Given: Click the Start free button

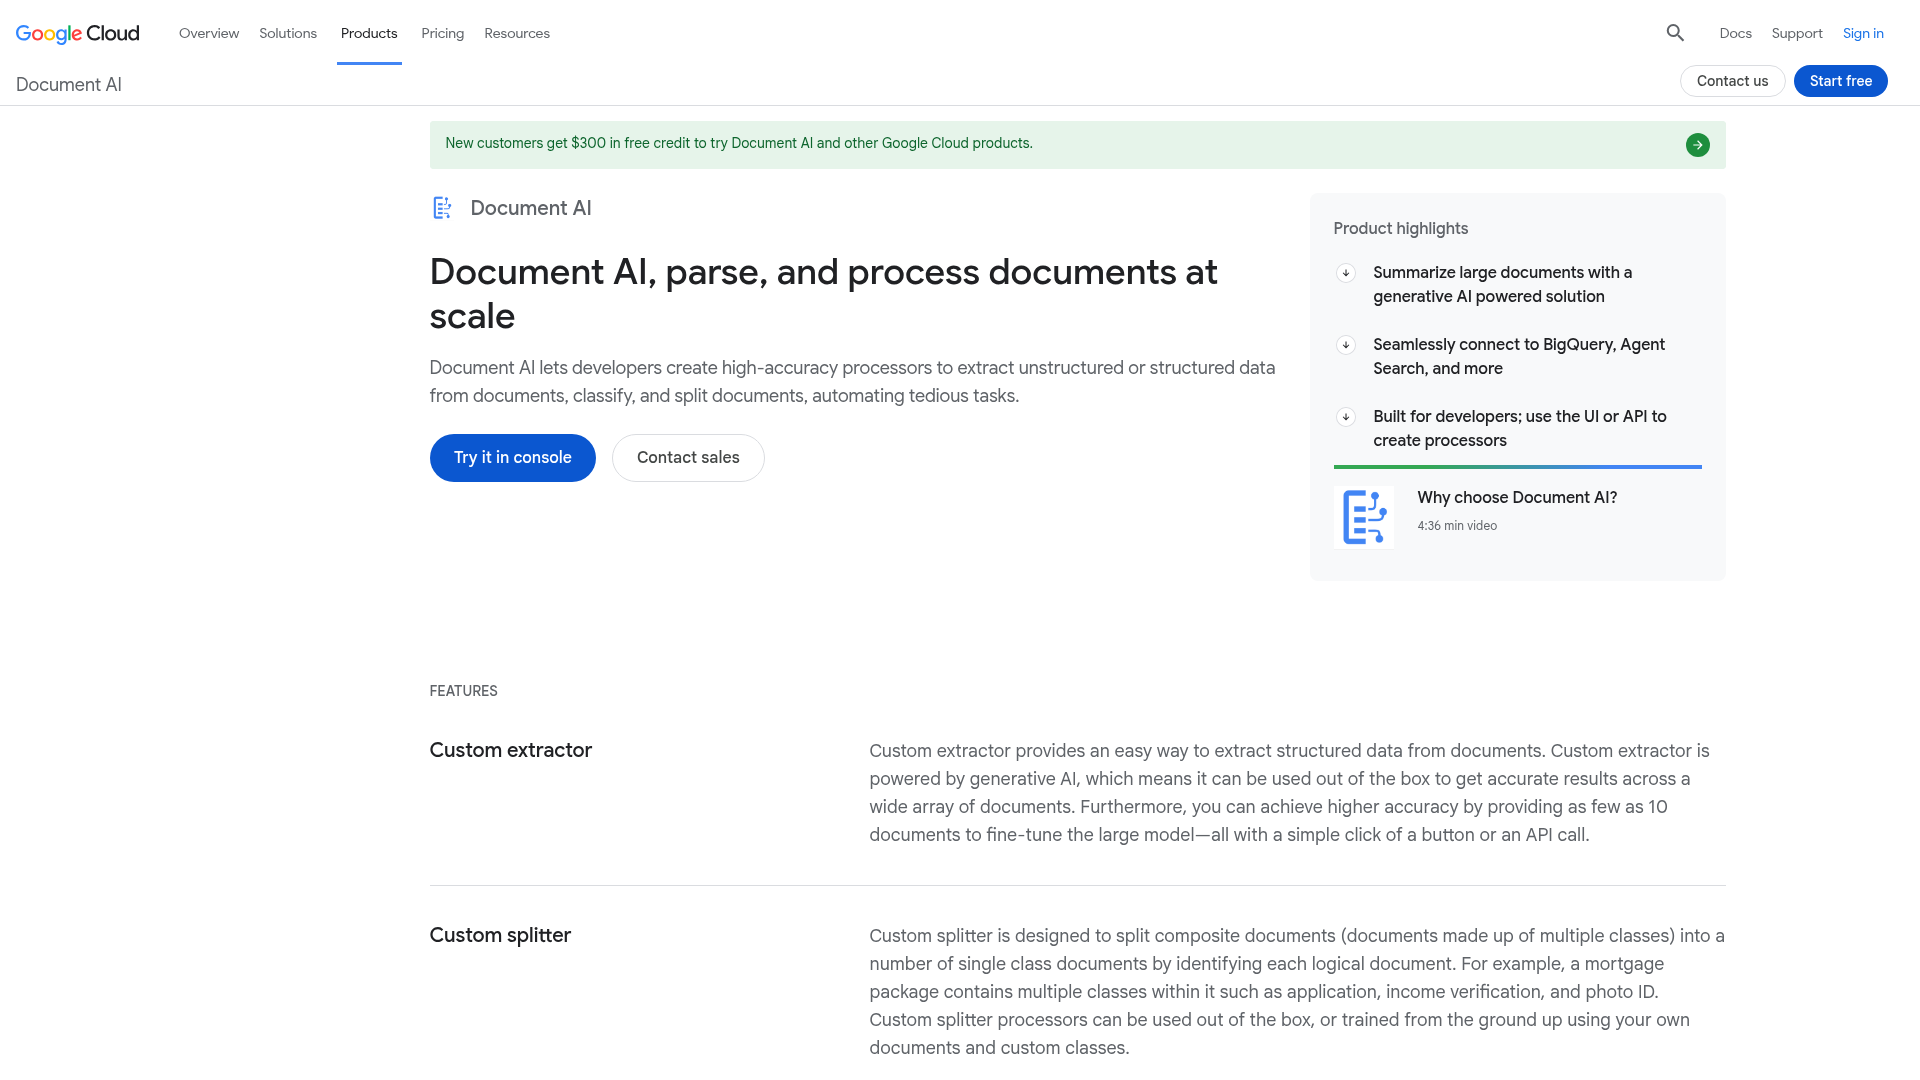Looking at the screenshot, I should click(x=1840, y=81).
